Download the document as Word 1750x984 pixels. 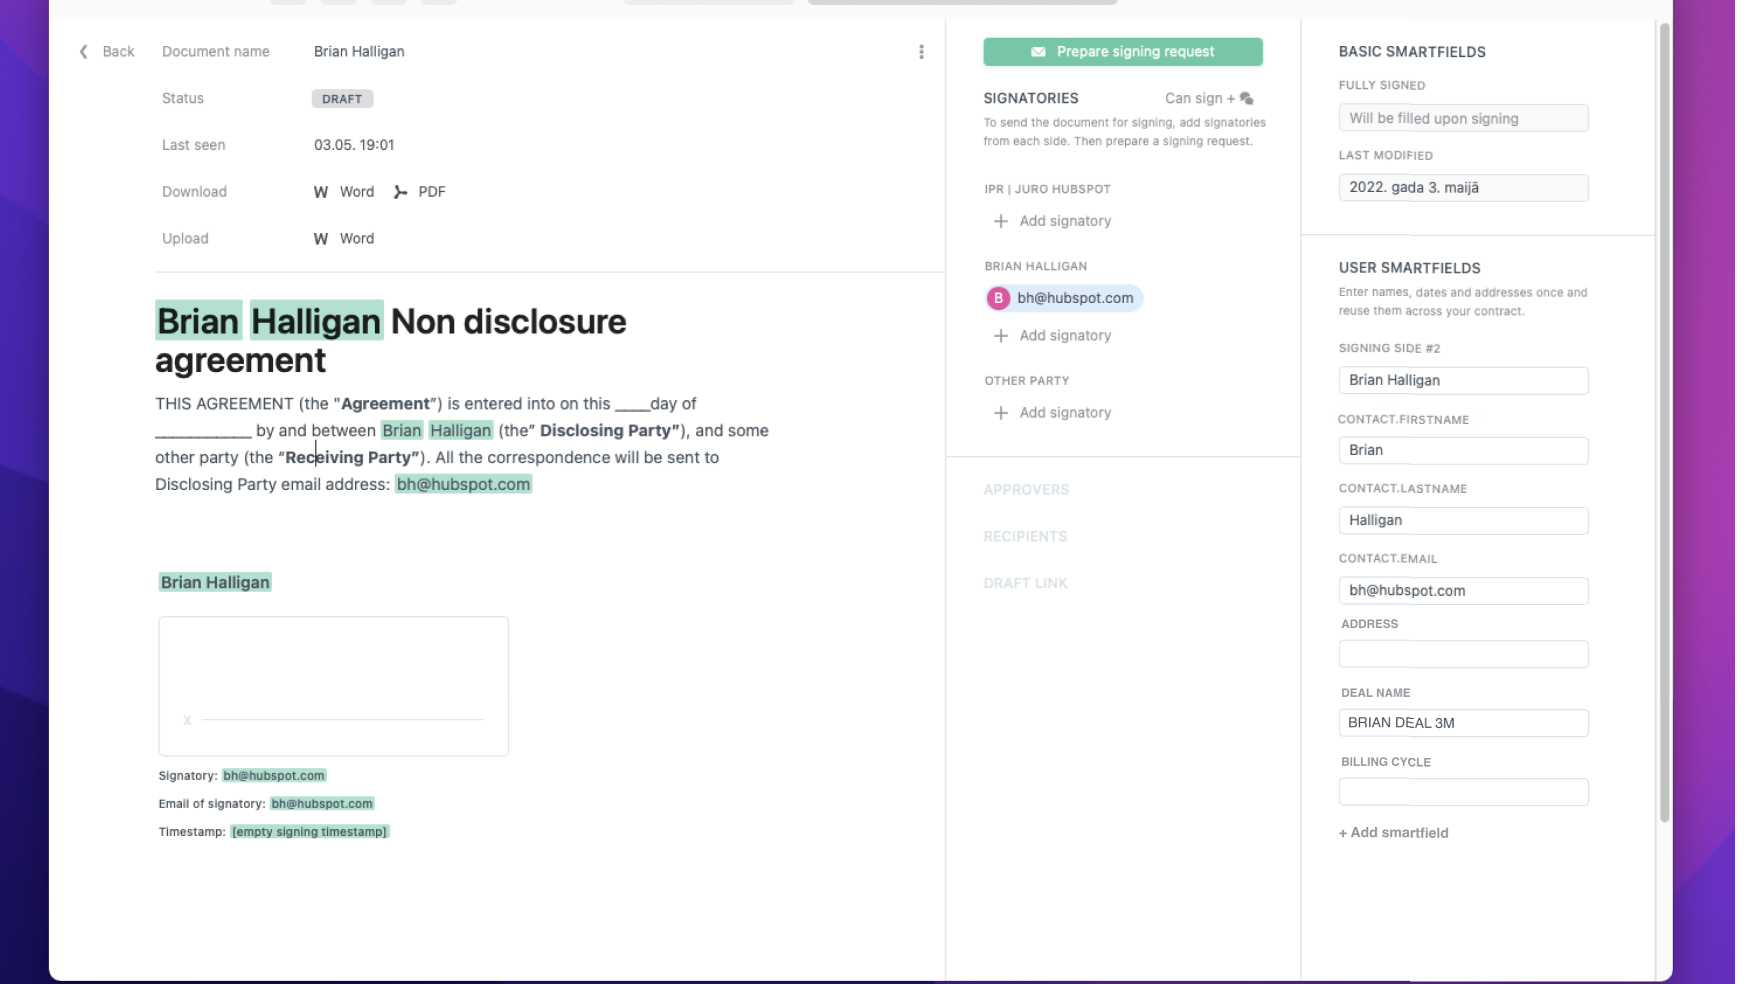point(344,192)
